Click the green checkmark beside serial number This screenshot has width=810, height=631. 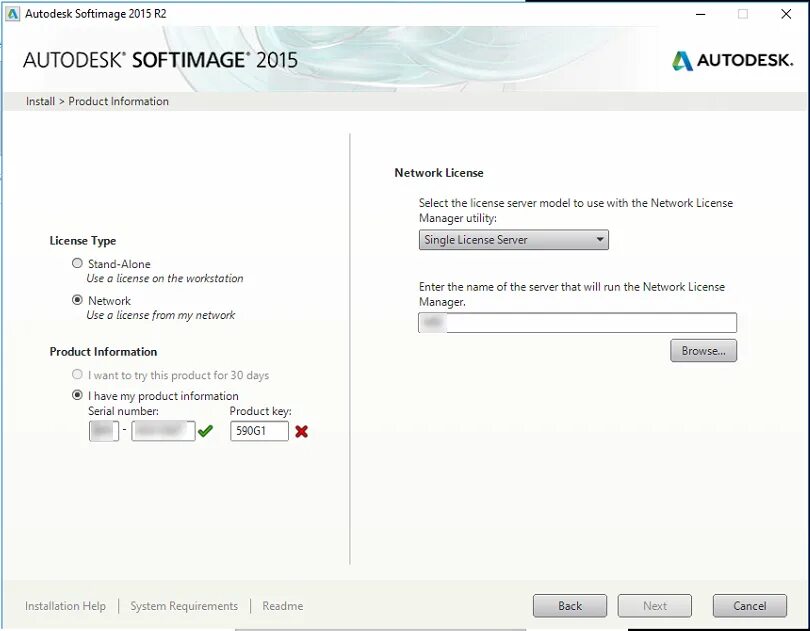pos(205,430)
